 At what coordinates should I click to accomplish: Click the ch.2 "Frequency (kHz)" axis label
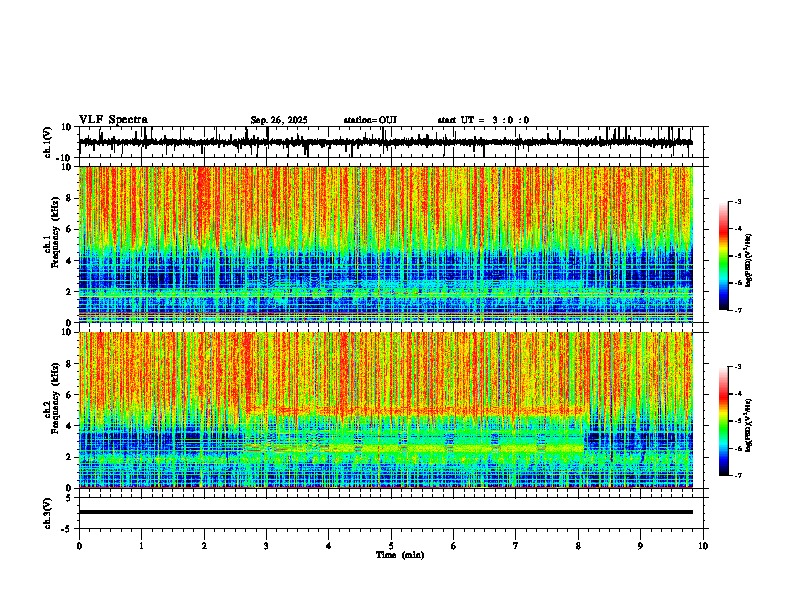tap(55, 398)
